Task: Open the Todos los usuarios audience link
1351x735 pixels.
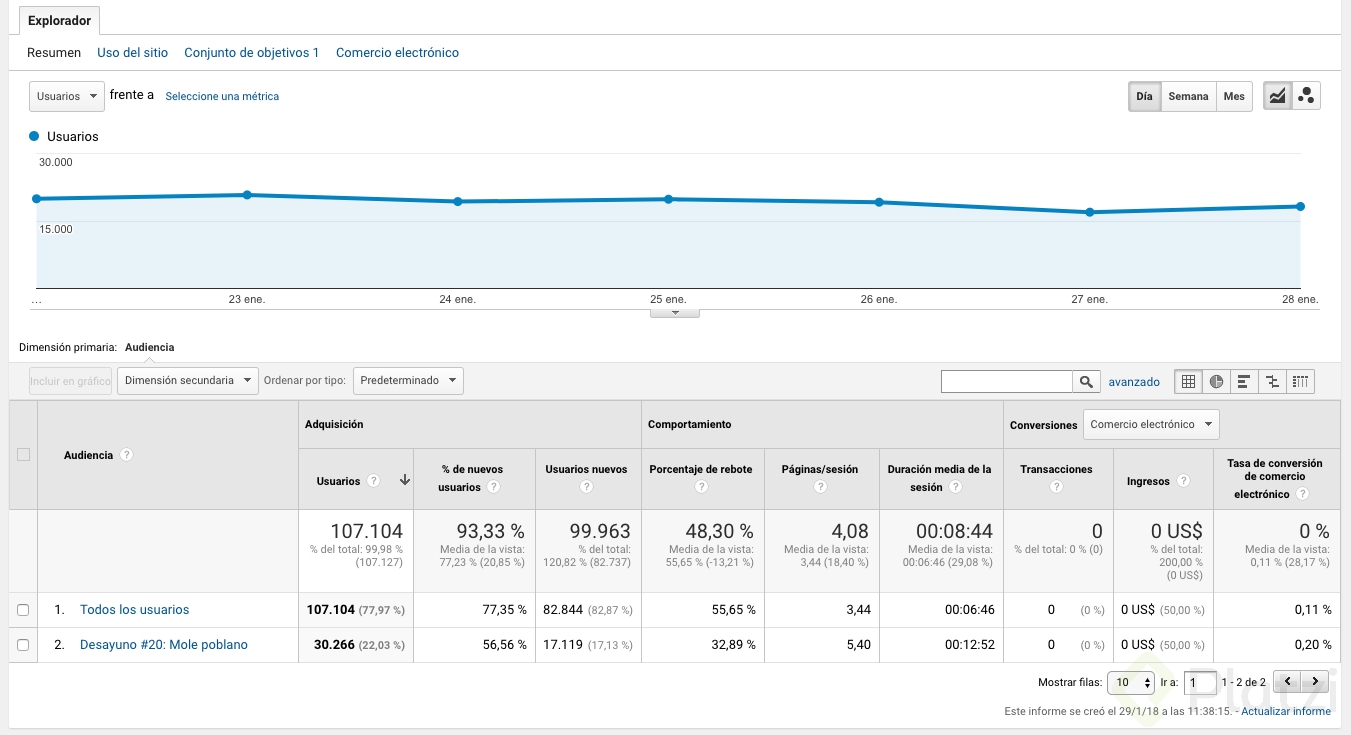Action: (135, 610)
